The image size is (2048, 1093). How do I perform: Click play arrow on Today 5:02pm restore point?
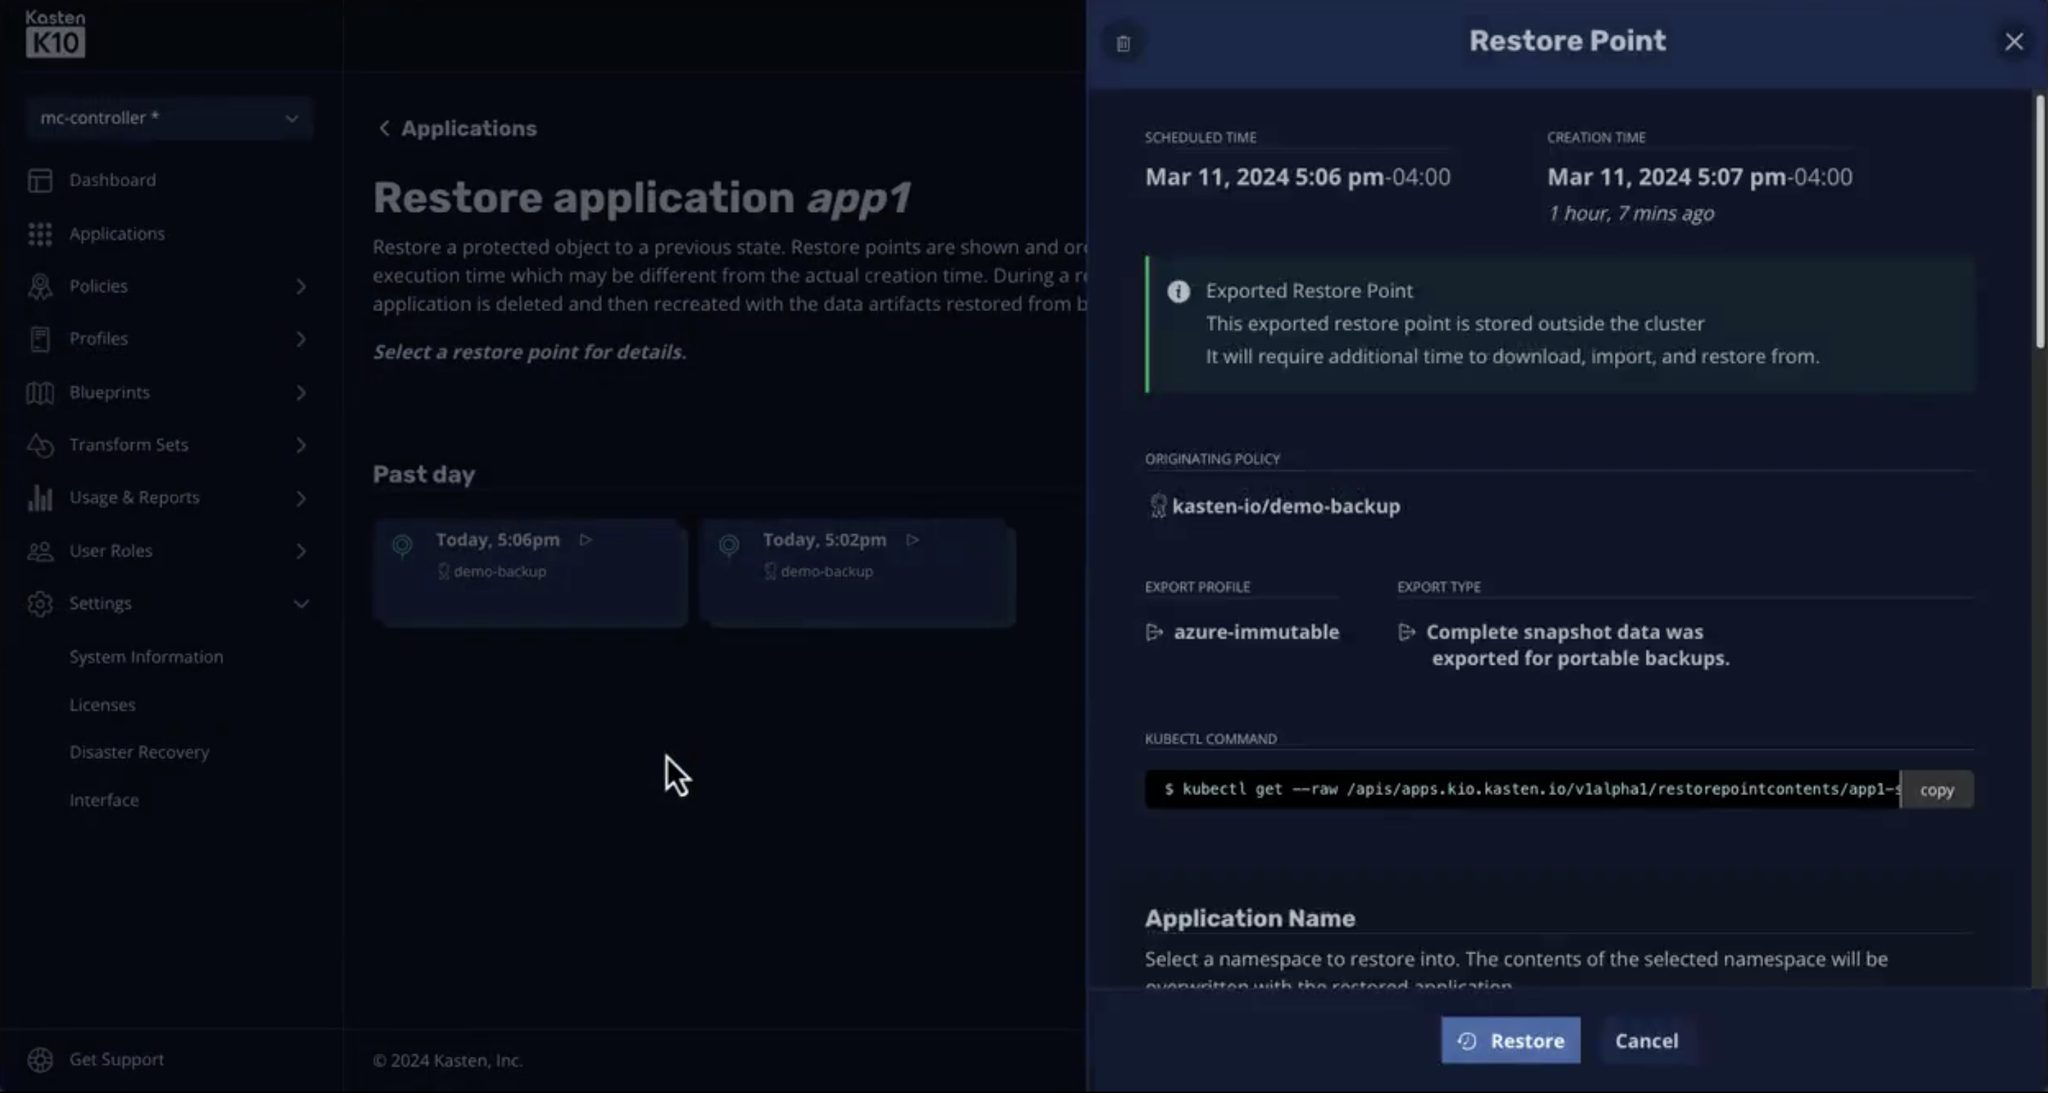tap(912, 540)
